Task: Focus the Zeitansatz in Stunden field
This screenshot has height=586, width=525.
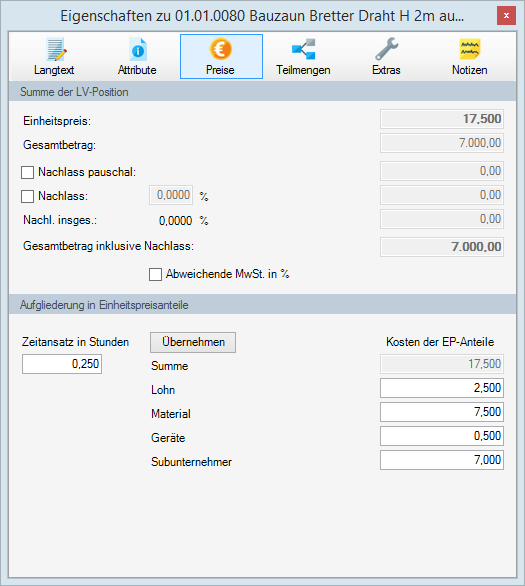Action: click(x=62, y=364)
